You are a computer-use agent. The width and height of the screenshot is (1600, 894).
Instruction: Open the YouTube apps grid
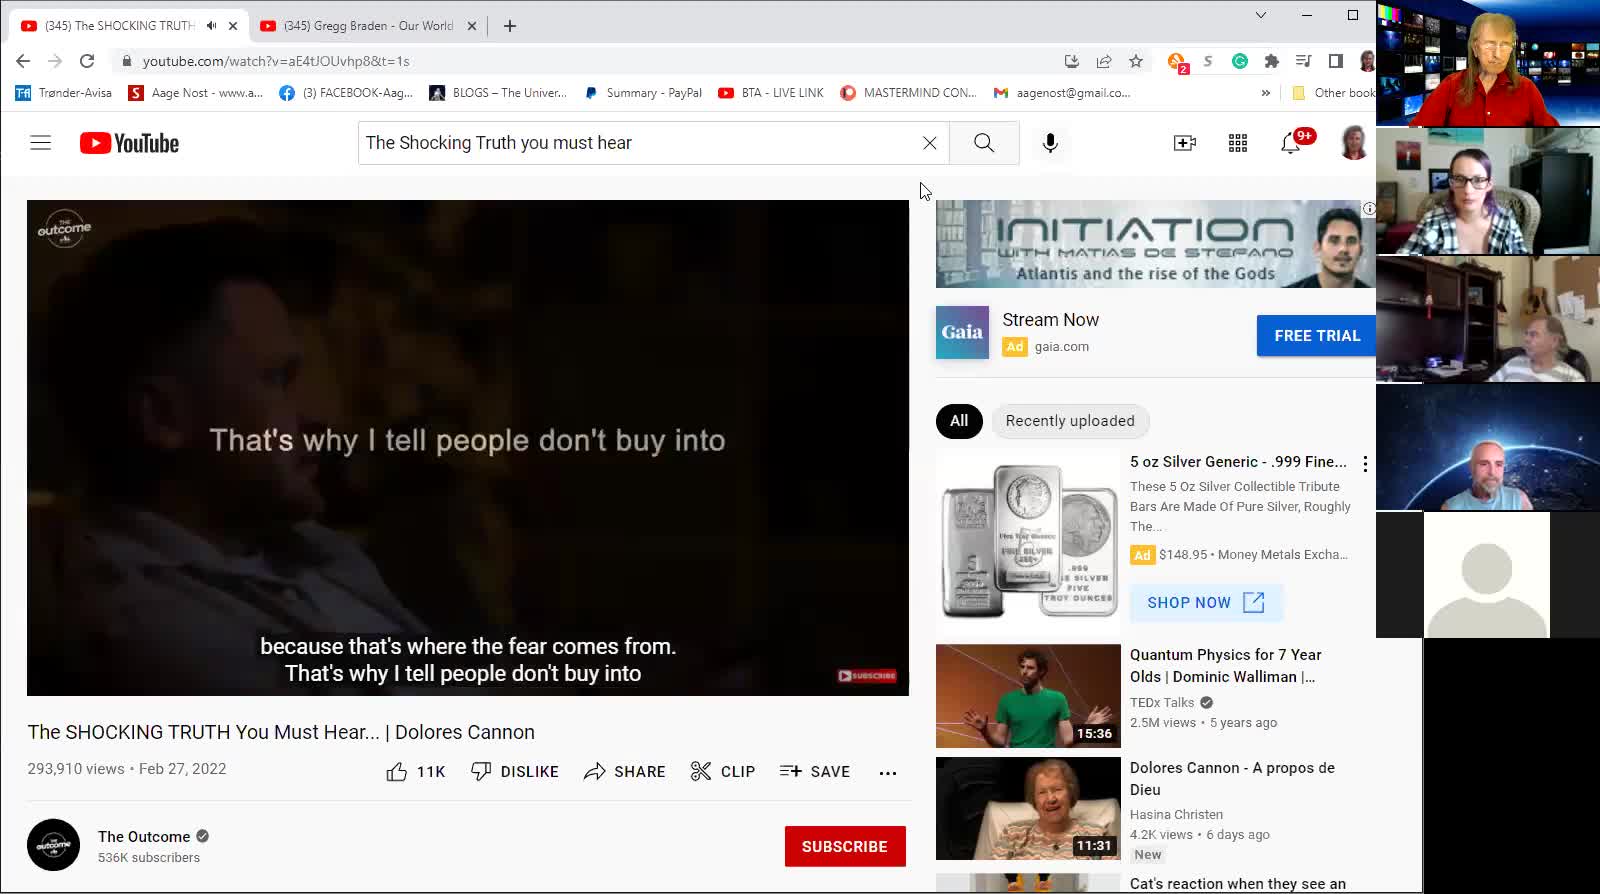1238,143
